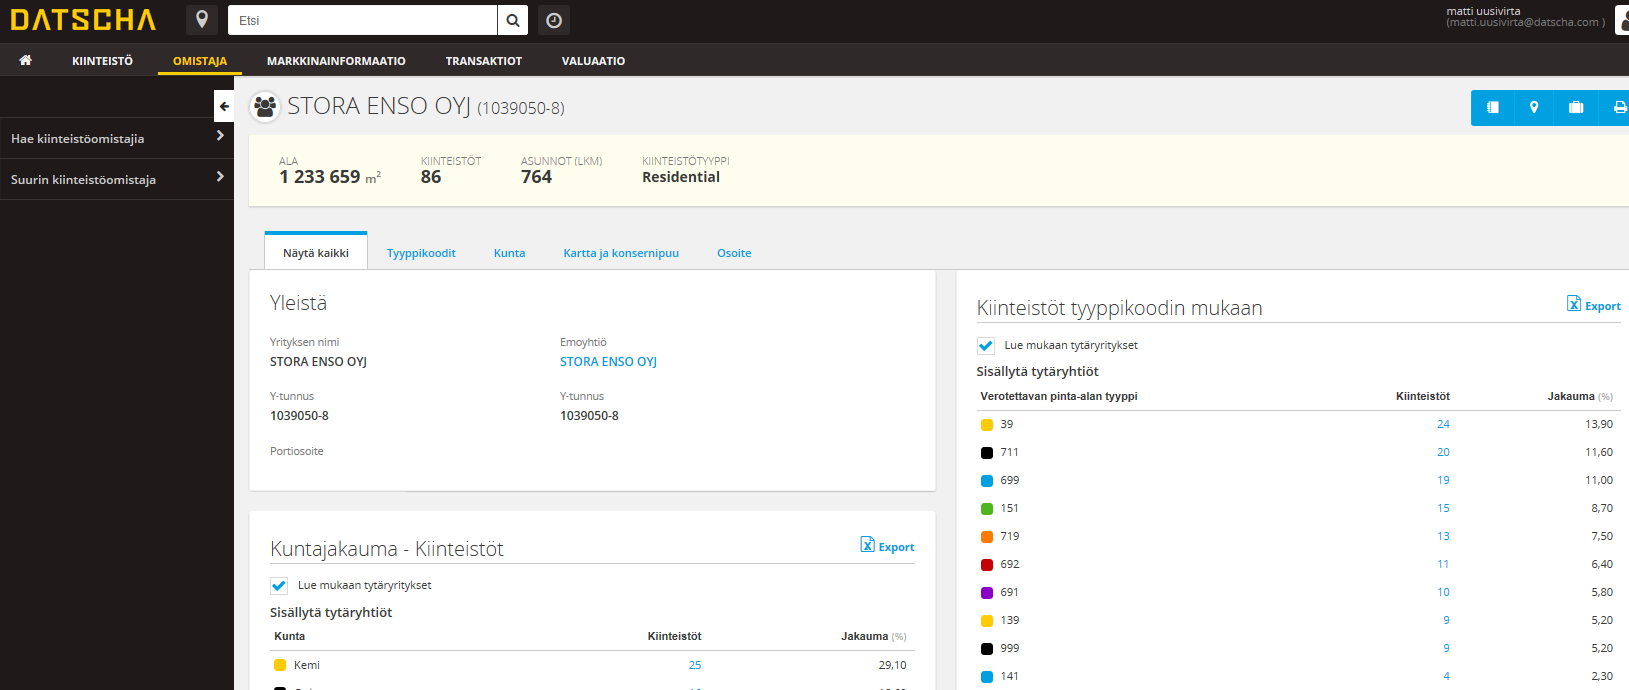Click the user profile icon at top right
The width and height of the screenshot is (1629, 690).
pyautogui.click(x=1622, y=20)
